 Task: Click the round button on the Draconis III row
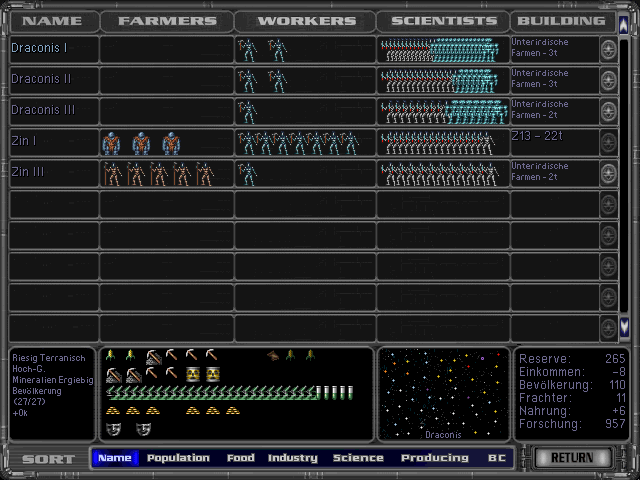point(608,112)
